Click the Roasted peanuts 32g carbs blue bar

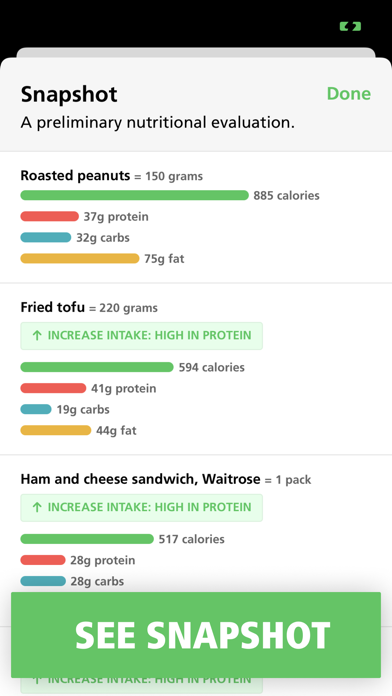[46, 237]
